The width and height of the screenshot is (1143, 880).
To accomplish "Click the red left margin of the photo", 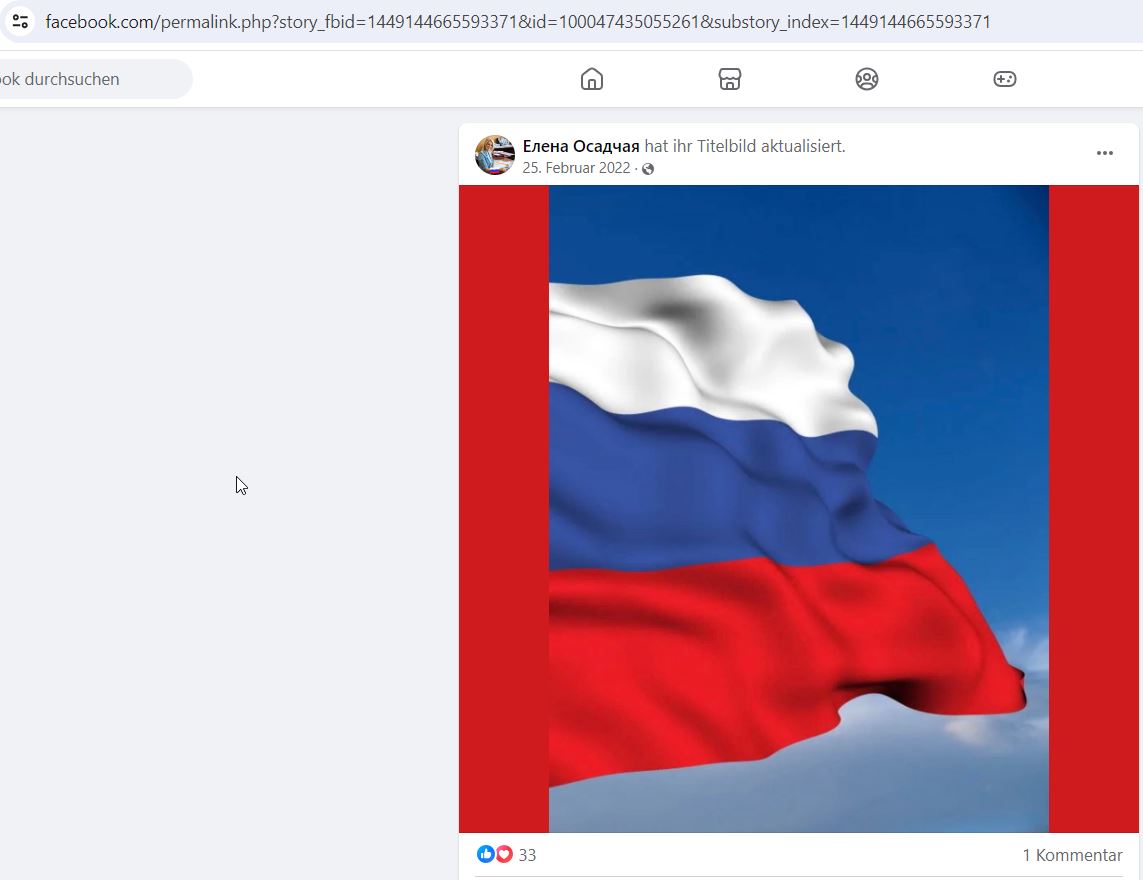I will (x=504, y=508).
